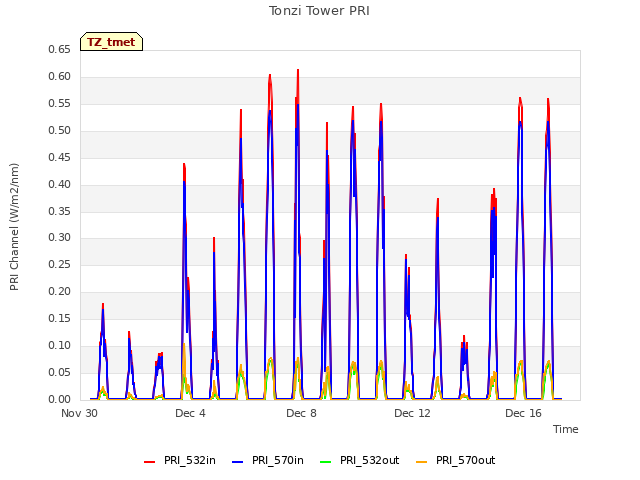Click the 0.10 y-axis tick label

(59, 345)
